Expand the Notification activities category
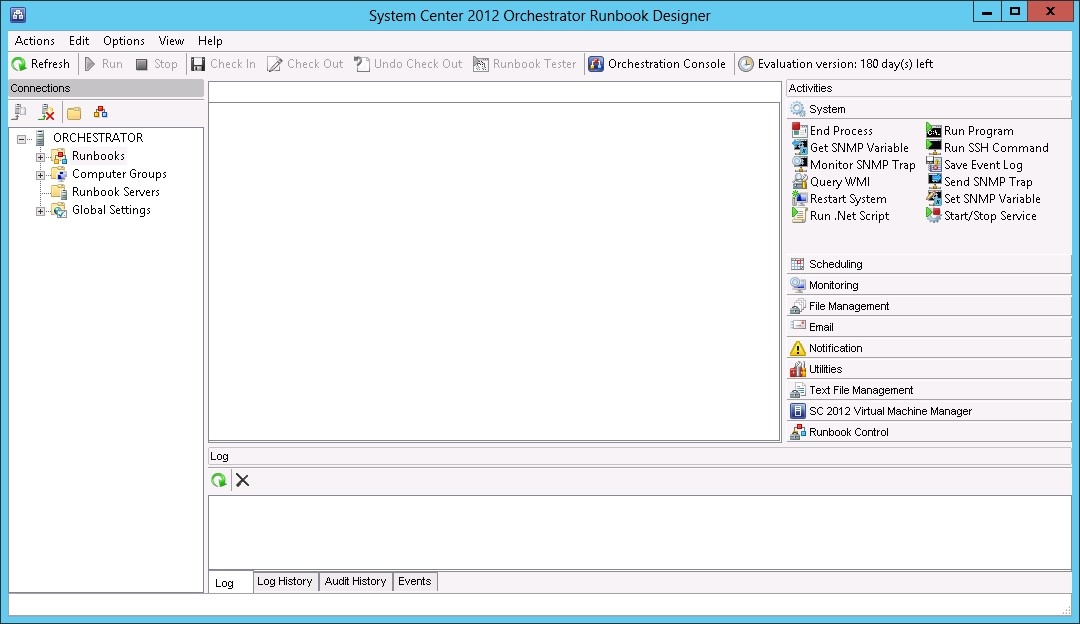1080x624 pixels. 928,348
